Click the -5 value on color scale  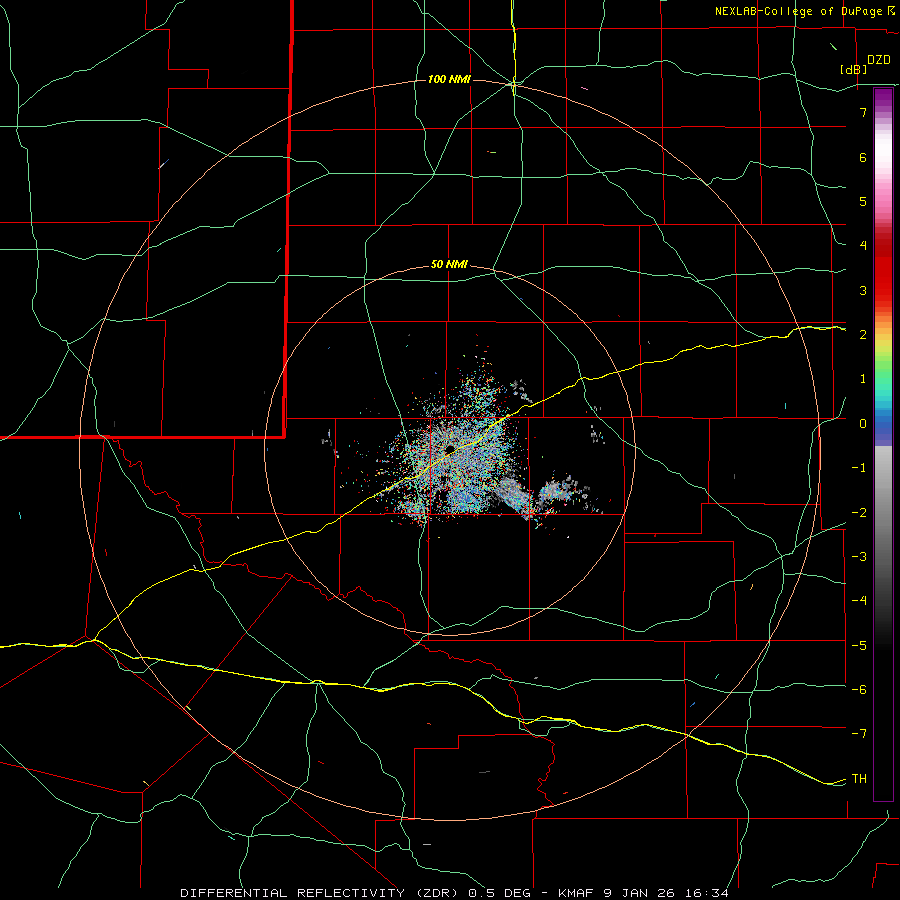[x=859, y=646]
